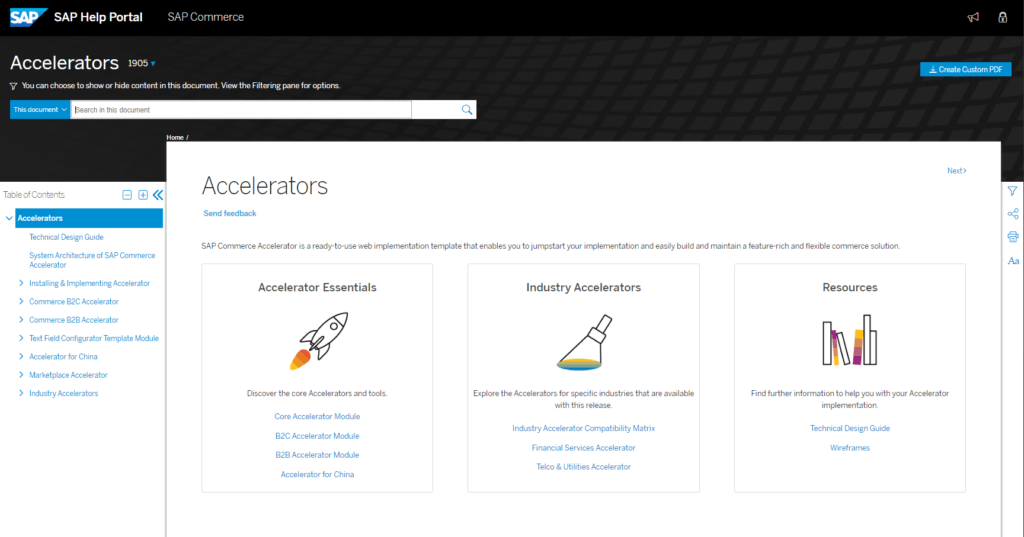Open the Filtering pane funnel icon
This screenshot has width=1024, height=537.
point(1012,191)
